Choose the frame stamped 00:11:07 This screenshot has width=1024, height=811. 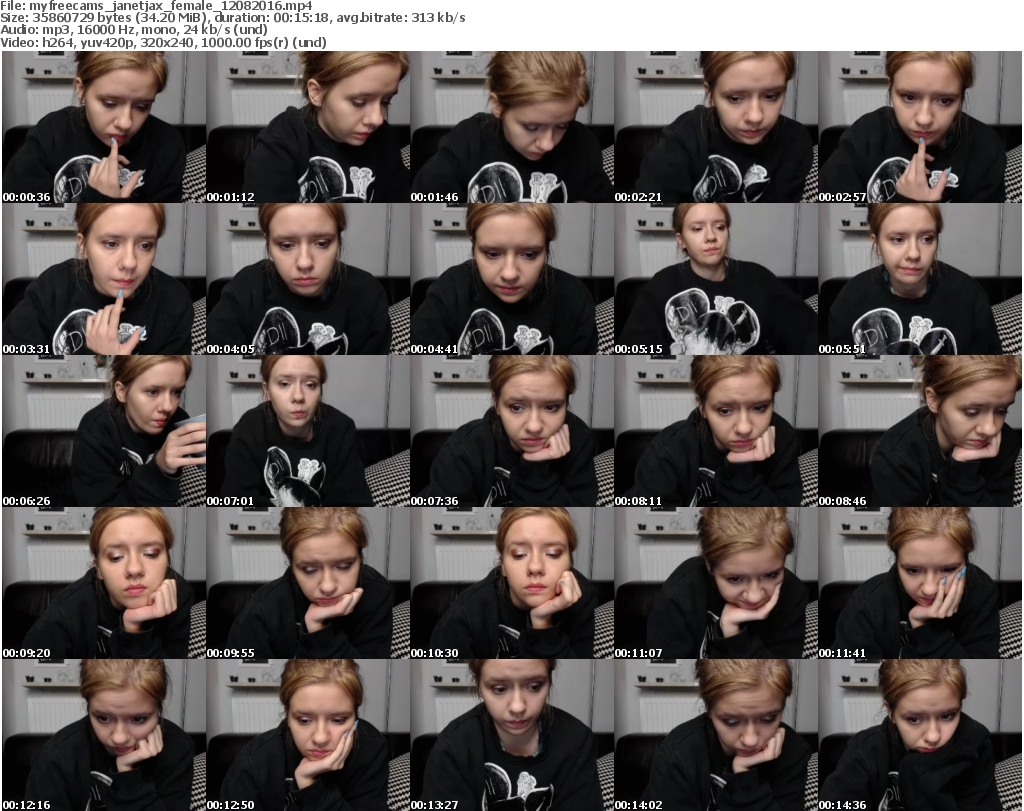pyautogui.click(x=716, y=583)
